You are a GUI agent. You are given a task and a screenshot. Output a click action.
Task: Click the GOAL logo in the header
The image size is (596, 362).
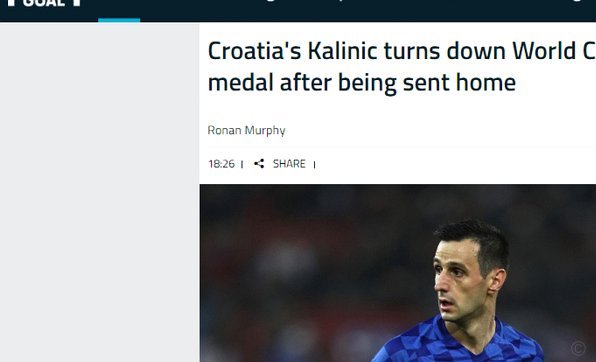pyautogui.click(x=44, y=3)
